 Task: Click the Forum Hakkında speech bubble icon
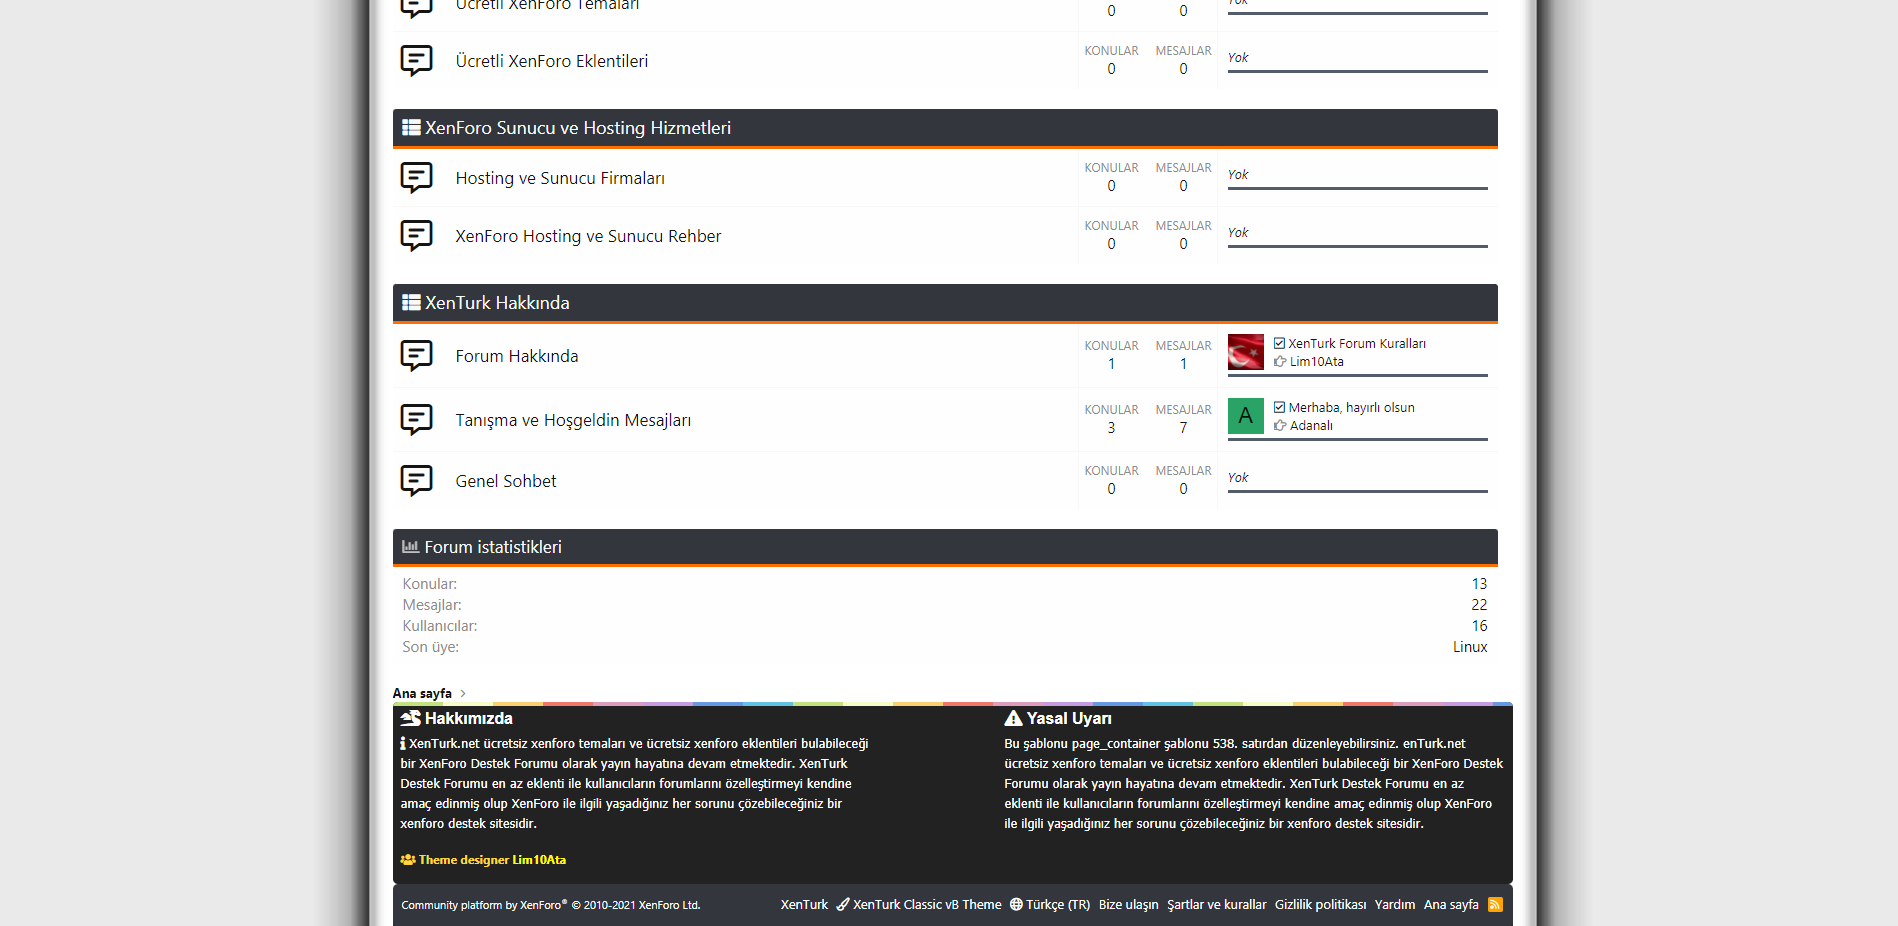point(416,356)
